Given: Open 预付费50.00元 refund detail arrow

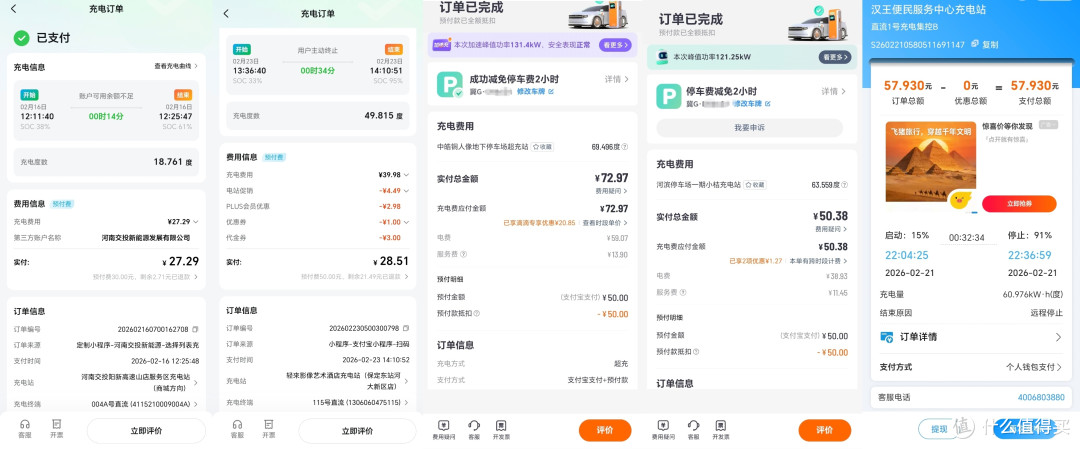Looking at the screenshot, I should point(406,277).
